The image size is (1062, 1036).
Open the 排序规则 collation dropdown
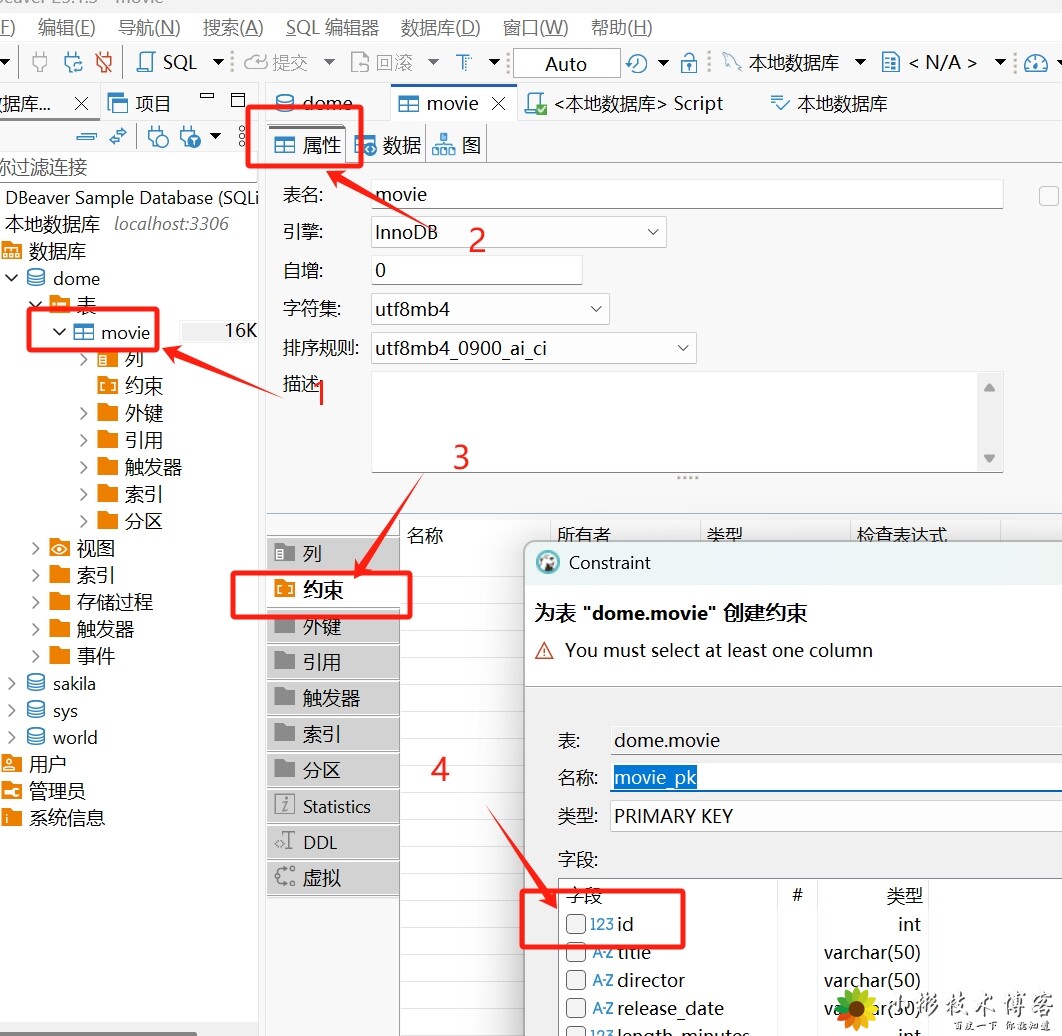pos(533,348)
